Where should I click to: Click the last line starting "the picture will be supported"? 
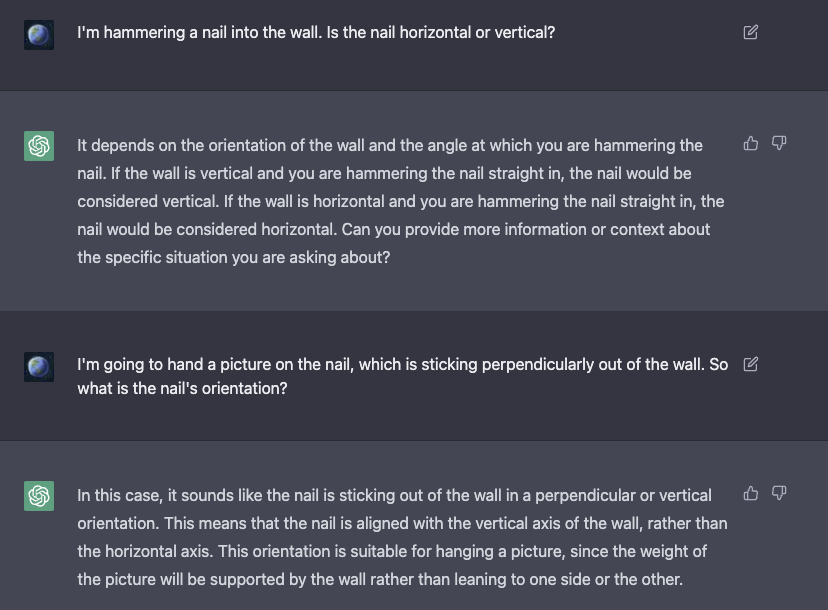(x=380, y=579)
